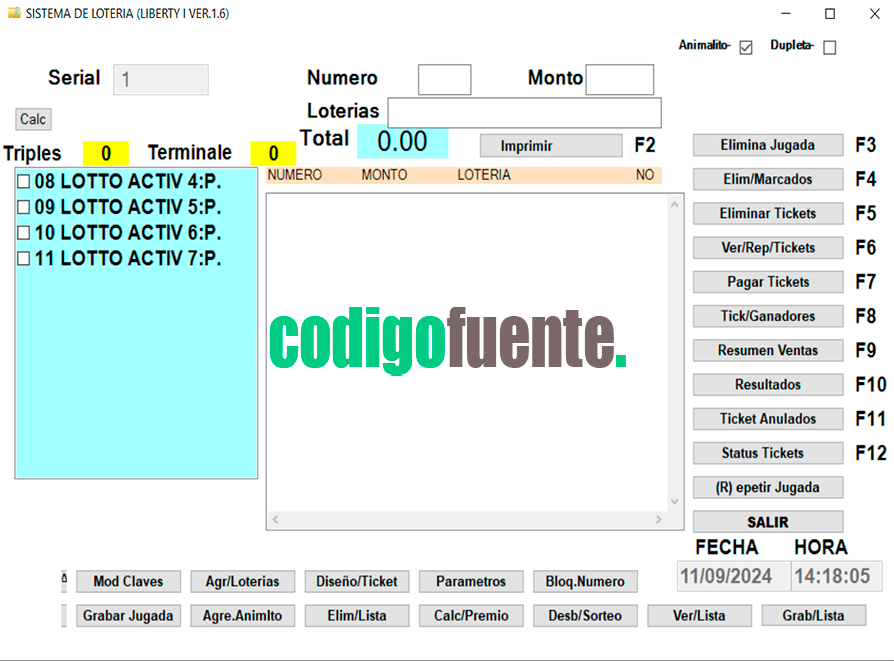Click the Calc button
This screenshot has width=894, height=661.
pos(33,119)
